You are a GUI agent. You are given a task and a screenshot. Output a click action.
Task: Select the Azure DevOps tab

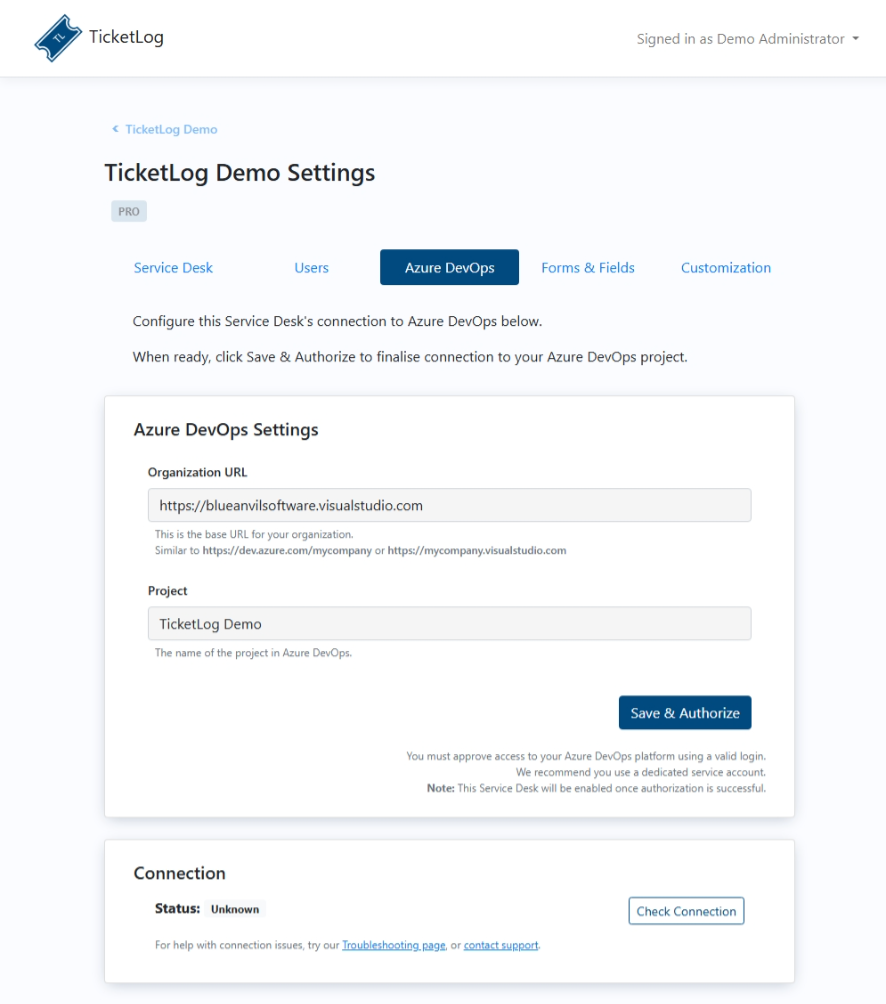click(x=449, y=267)
